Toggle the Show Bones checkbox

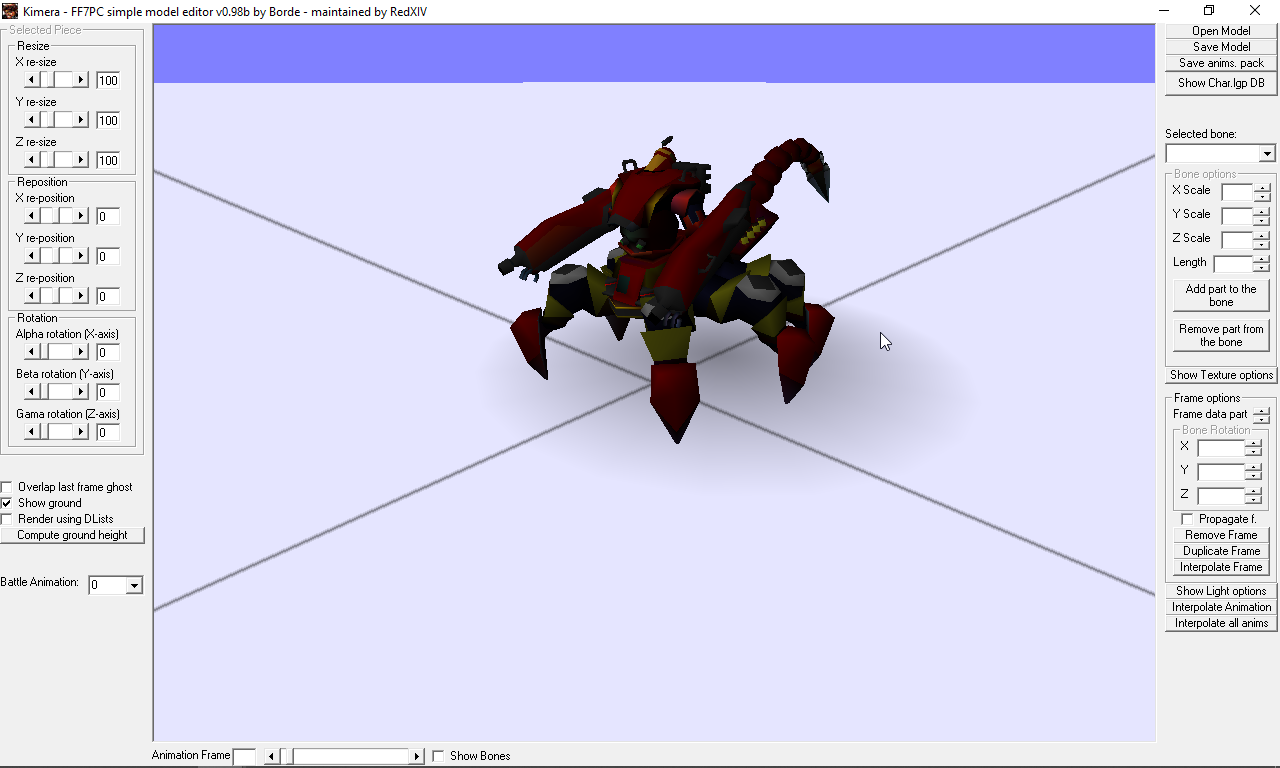point(439,756)
